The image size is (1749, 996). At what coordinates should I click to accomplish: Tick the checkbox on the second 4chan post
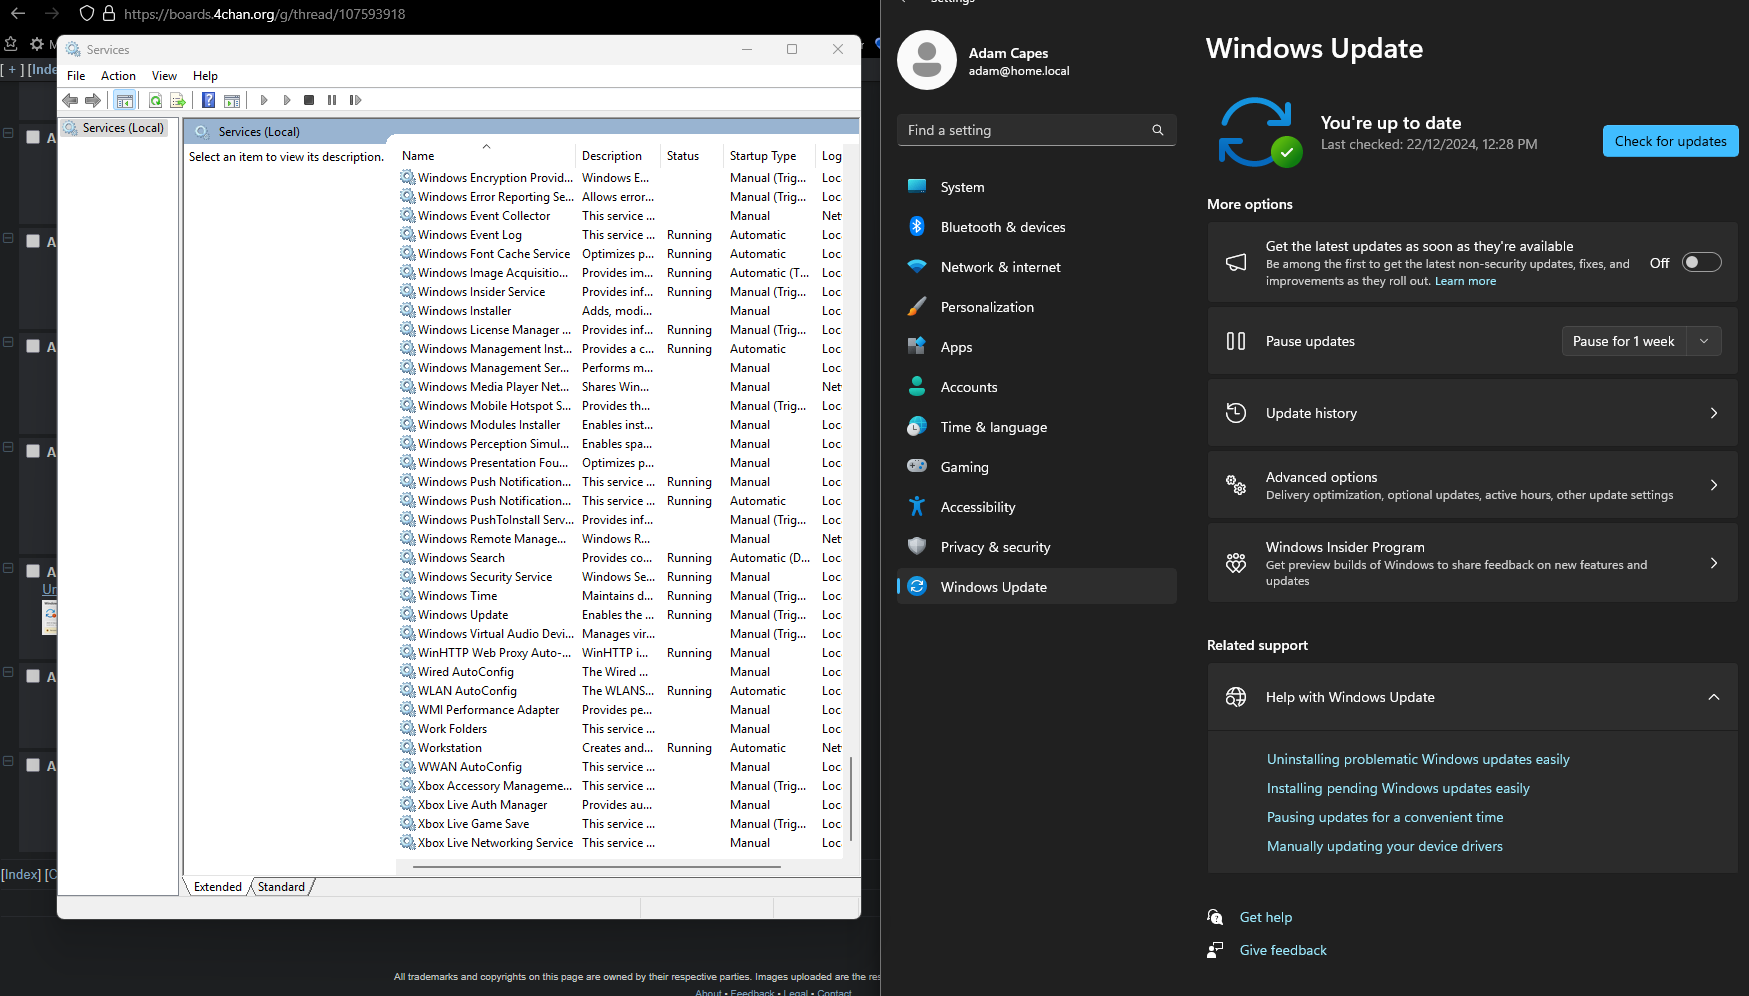click(33, 241)
